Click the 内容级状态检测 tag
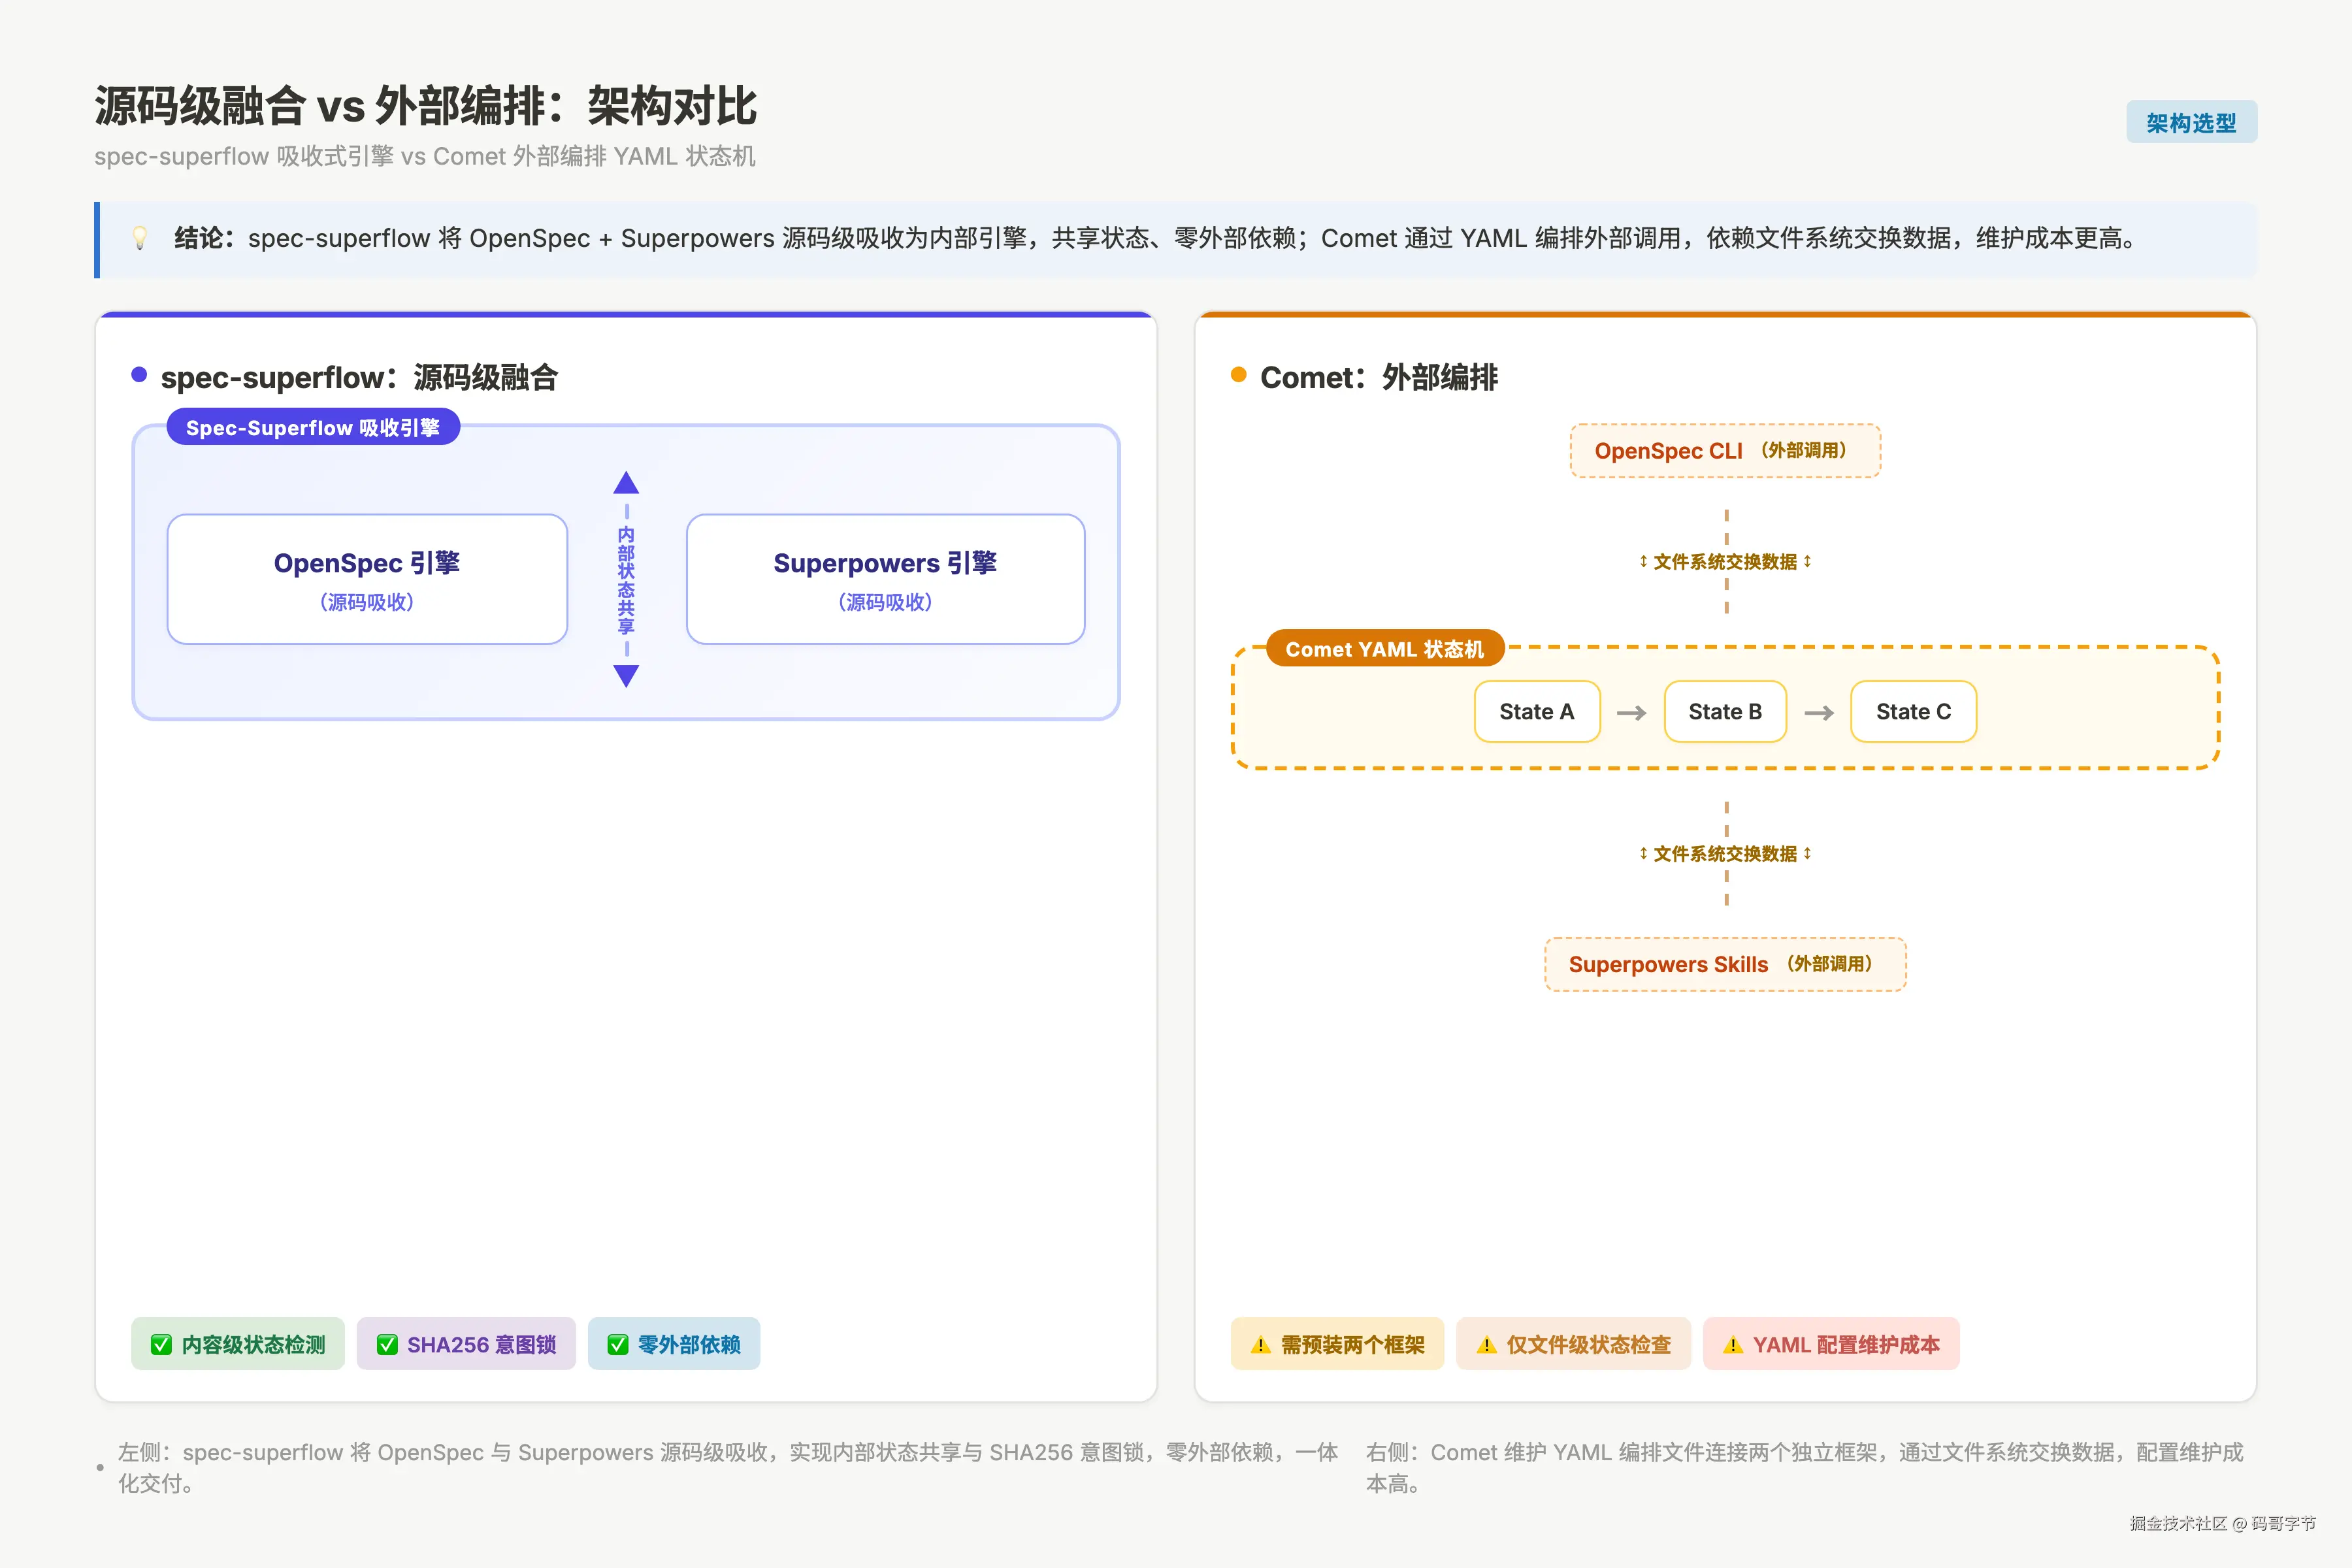 (x=238, y=1344)
